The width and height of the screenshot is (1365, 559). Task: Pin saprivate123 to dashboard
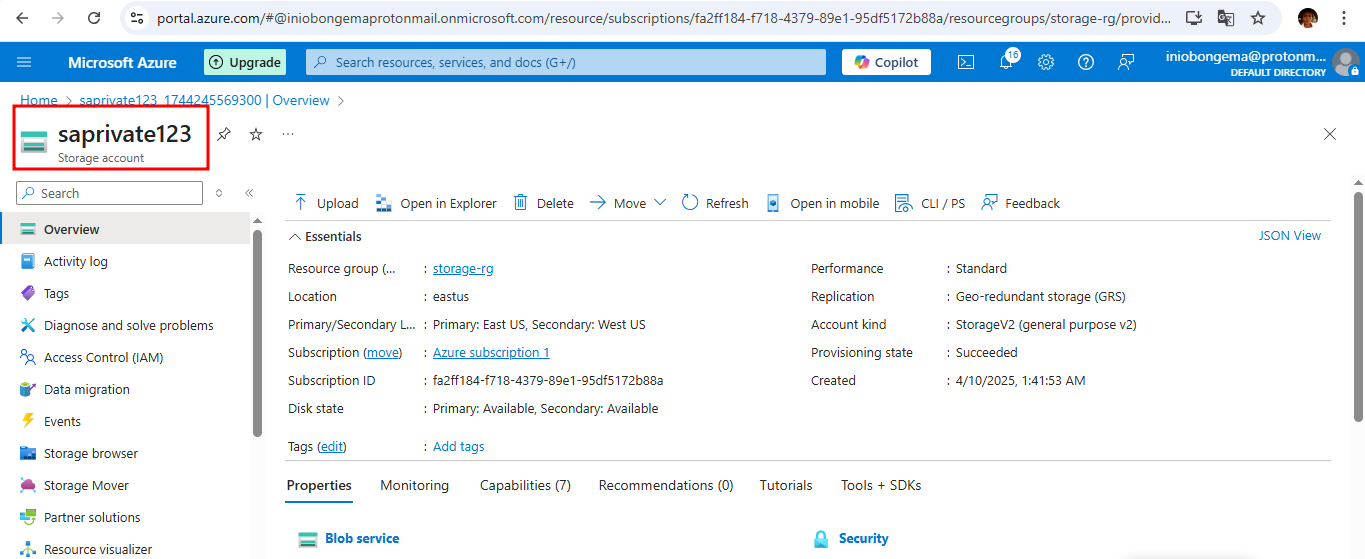224,134
